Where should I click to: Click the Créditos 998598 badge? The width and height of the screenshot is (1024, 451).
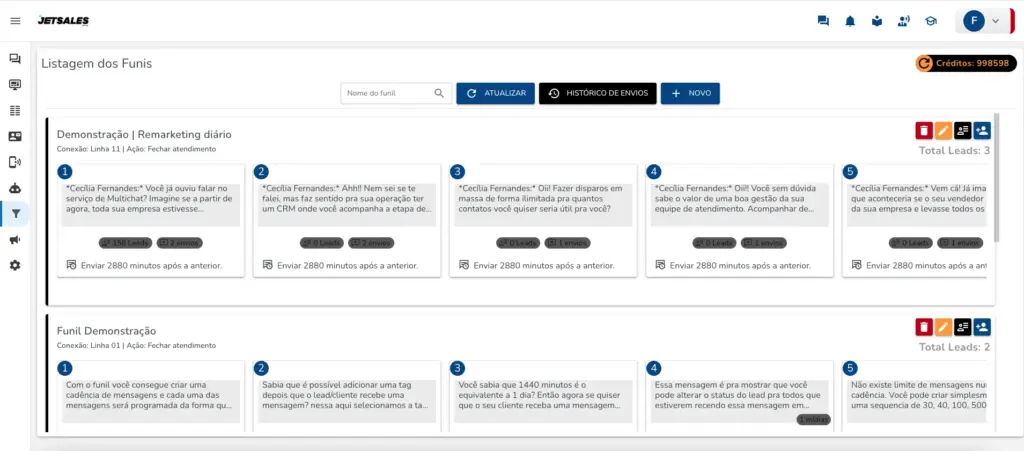pos(965,63)
